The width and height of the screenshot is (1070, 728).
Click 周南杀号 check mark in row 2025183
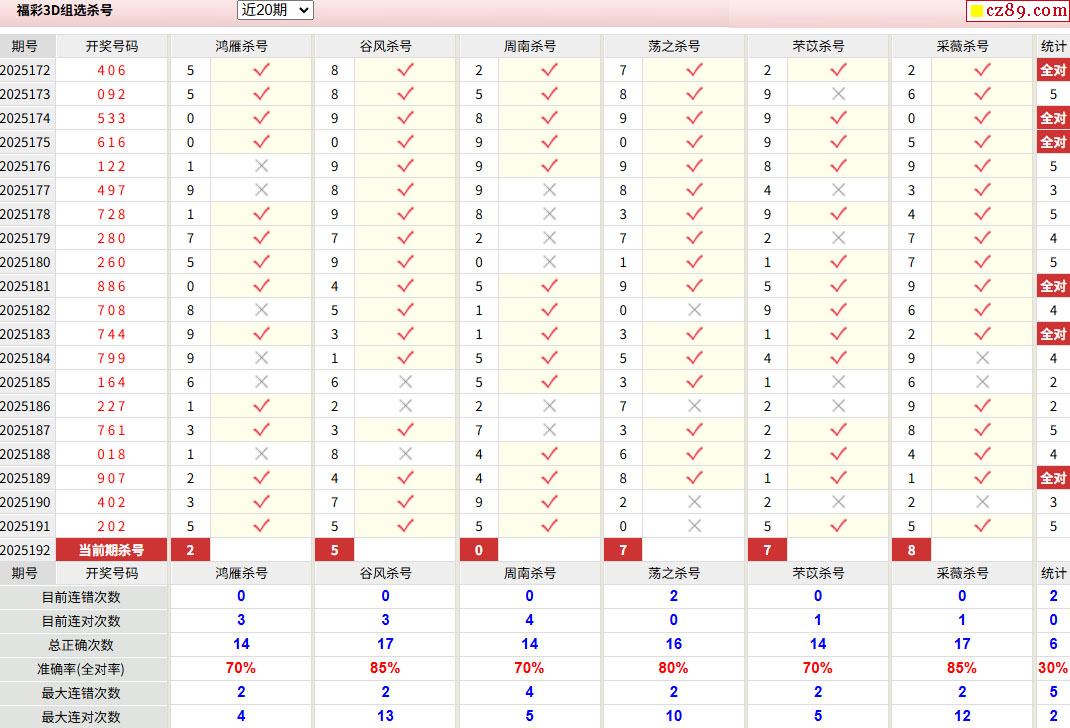tap(549, 334)
